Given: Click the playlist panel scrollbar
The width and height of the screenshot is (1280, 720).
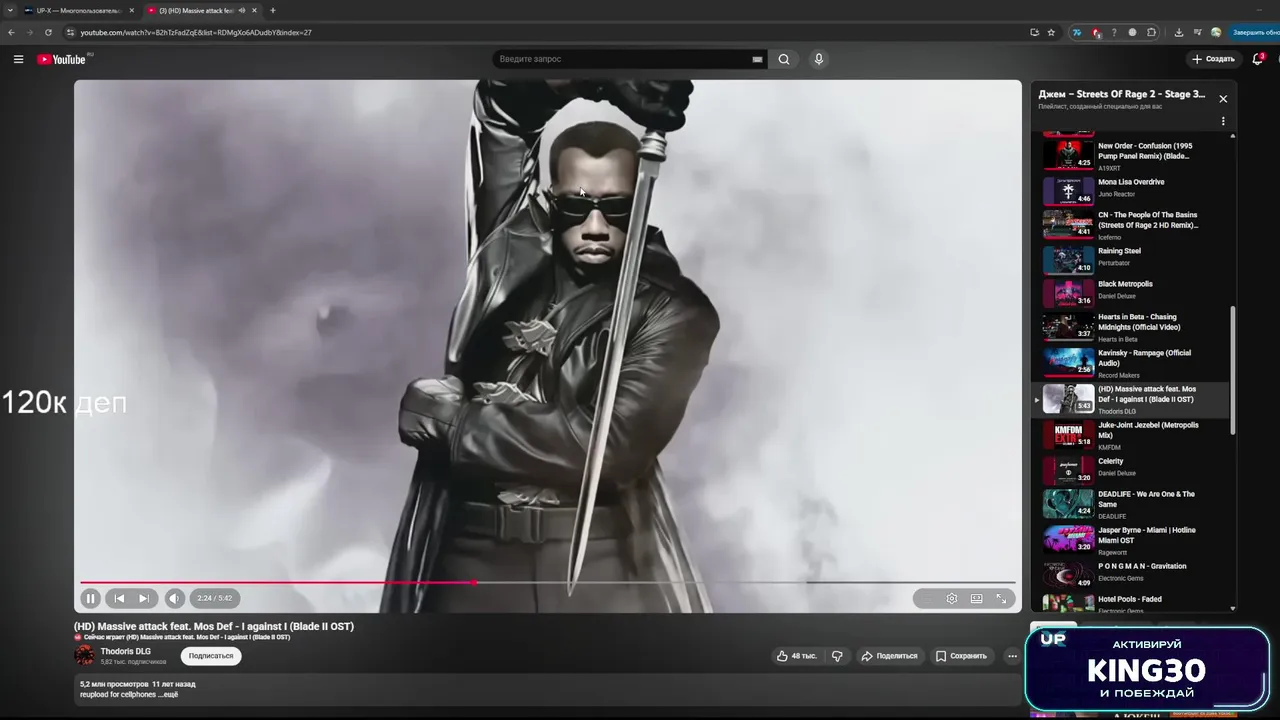Looking at the screenshot, I should pos(1232,369).
